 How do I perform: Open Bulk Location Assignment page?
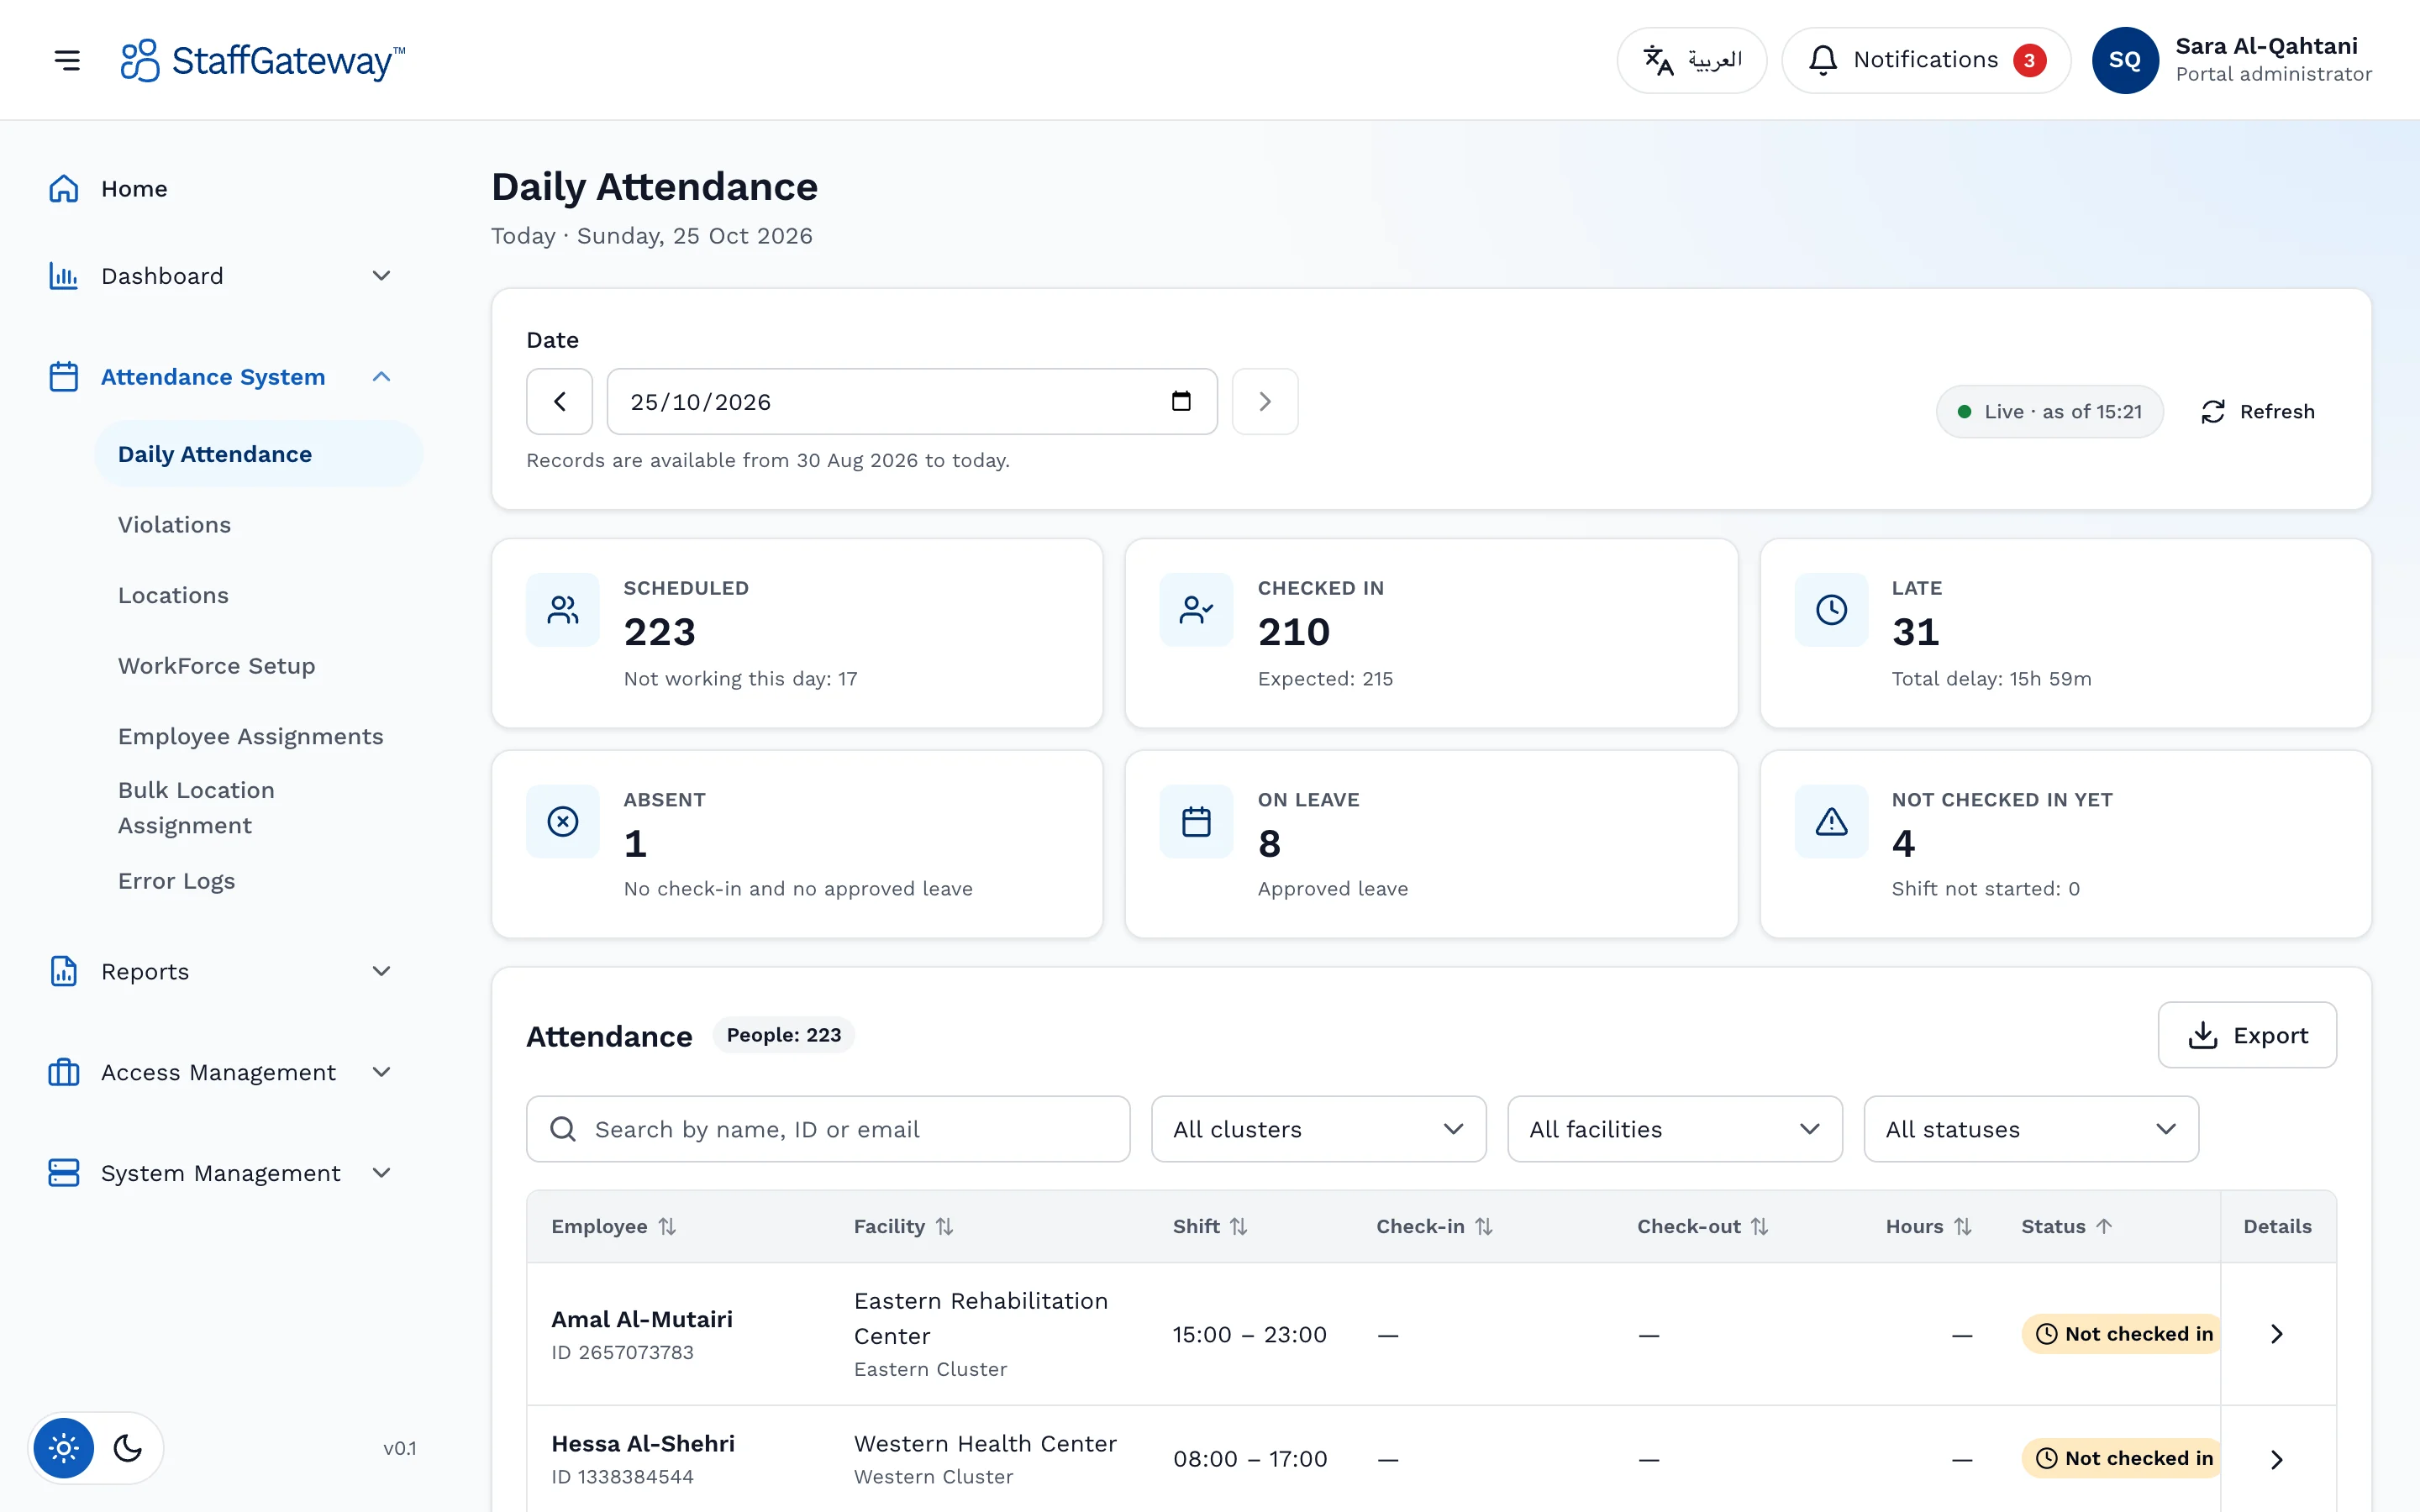pyautogui.click(x=196, y=808)
